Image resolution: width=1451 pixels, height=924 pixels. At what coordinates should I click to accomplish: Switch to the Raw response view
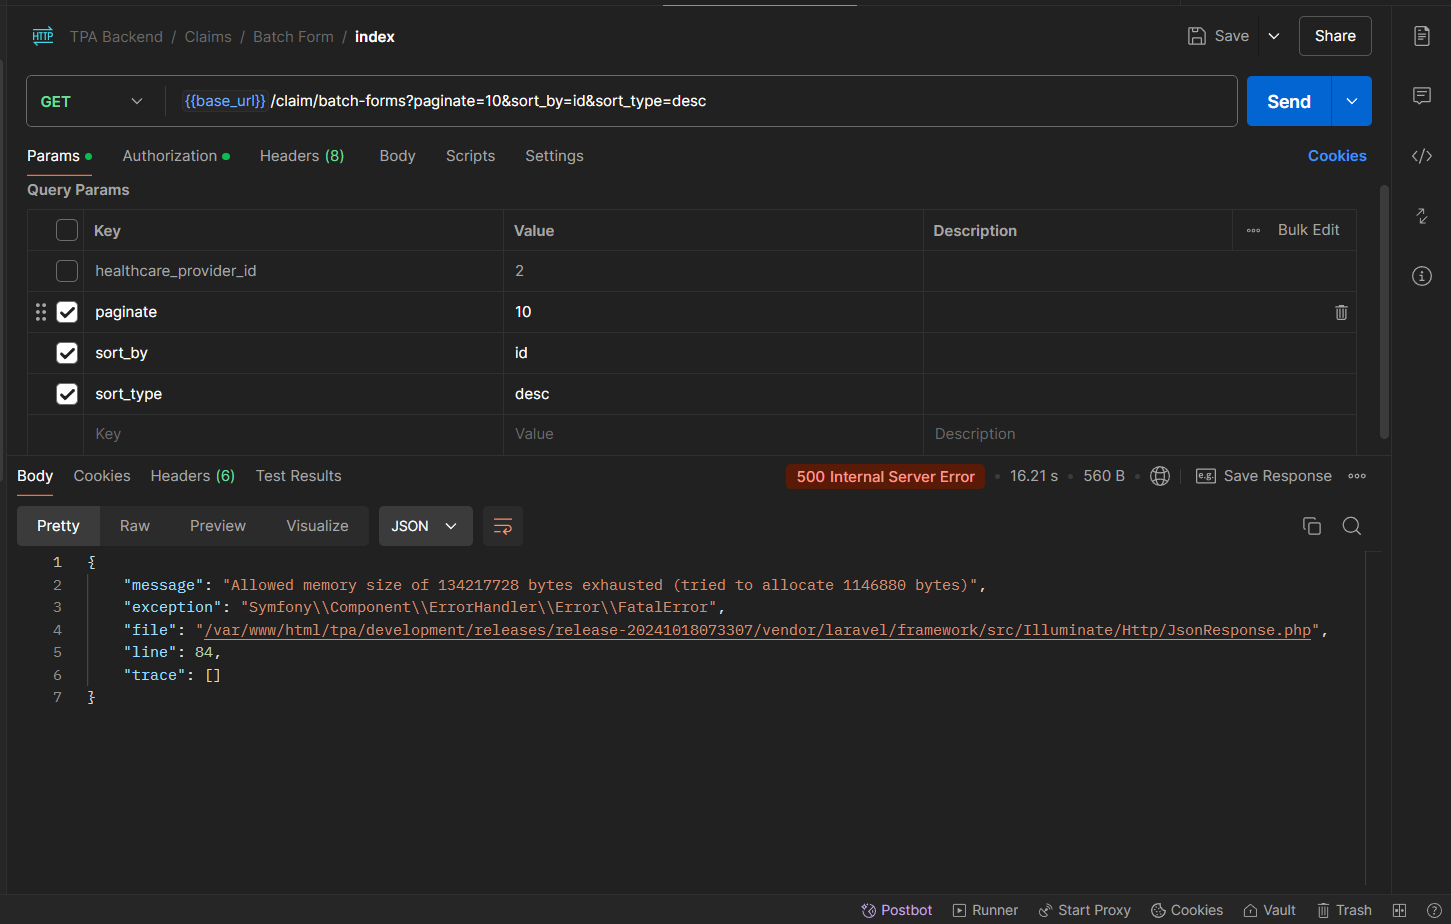pos(135,526)
